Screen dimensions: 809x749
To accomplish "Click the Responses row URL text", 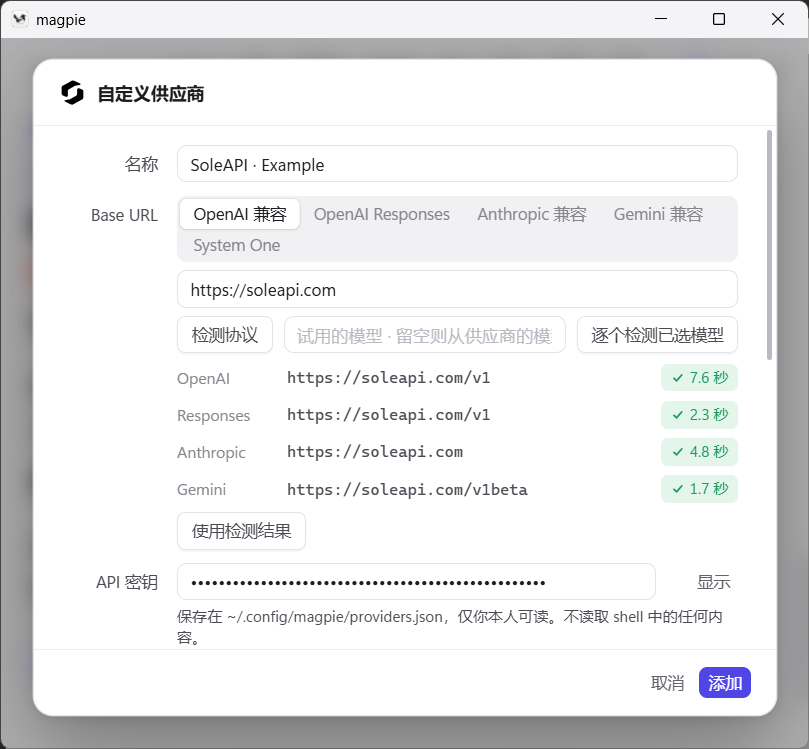I will point(389,415).
